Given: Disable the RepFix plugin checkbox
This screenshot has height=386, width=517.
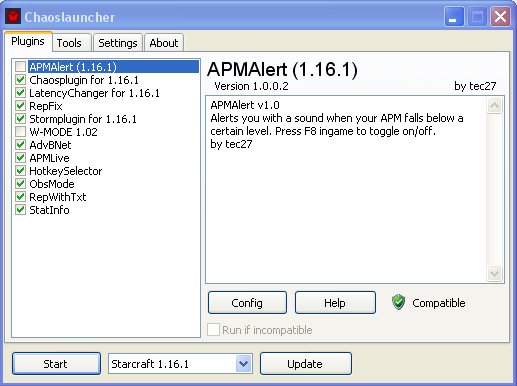Looking at the screenshot, I should click(20, 106).
